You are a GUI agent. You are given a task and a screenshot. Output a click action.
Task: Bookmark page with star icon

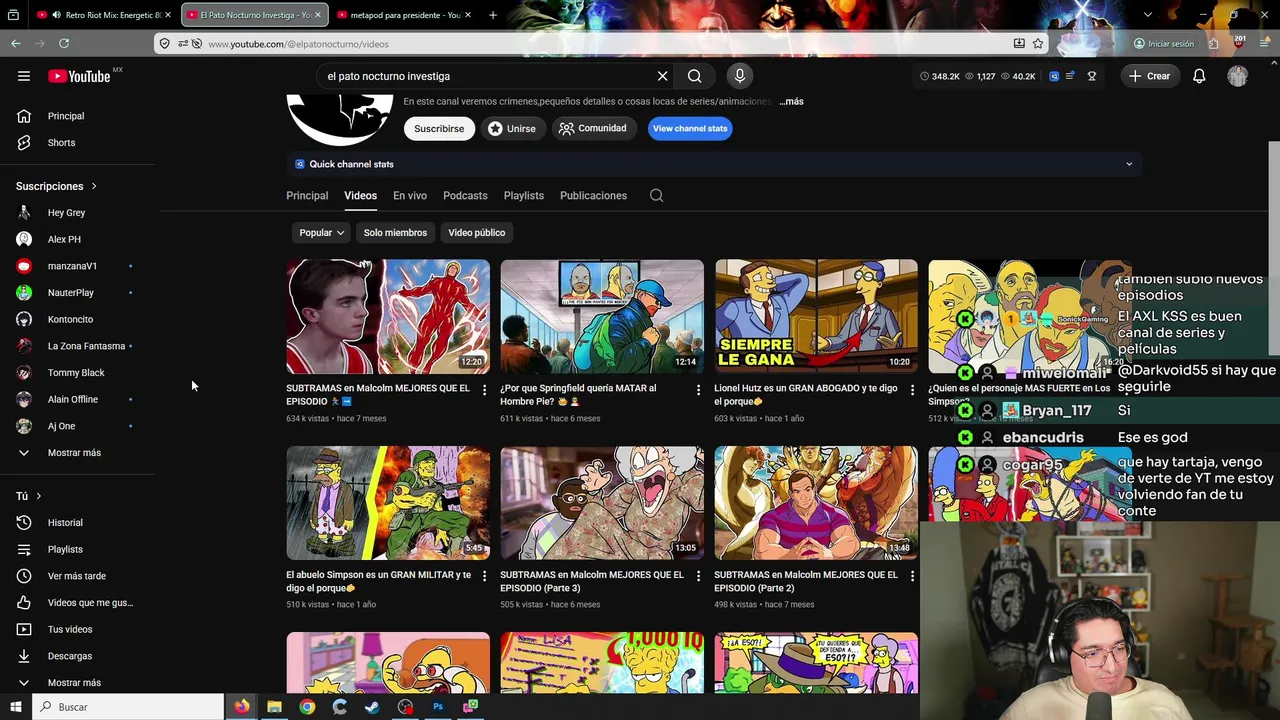pyautogui.click(x=1038, y=44)
